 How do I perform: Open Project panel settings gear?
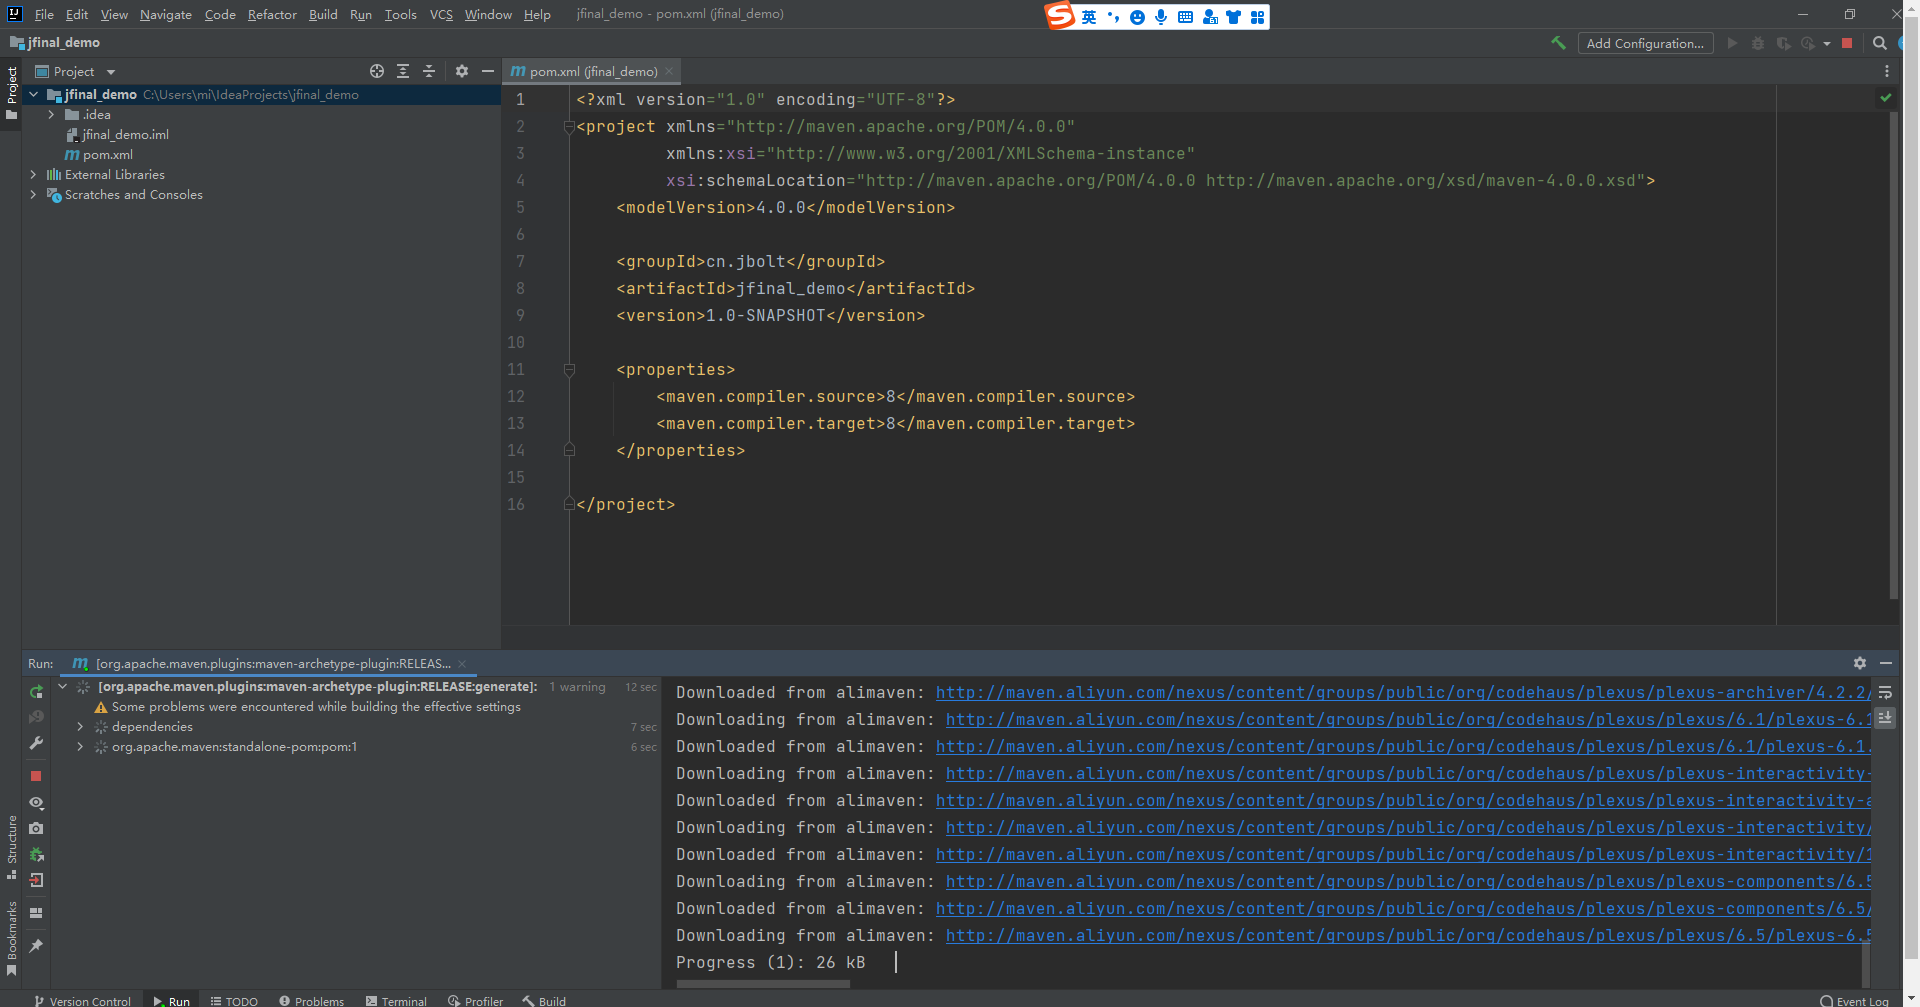click(461, 71)
